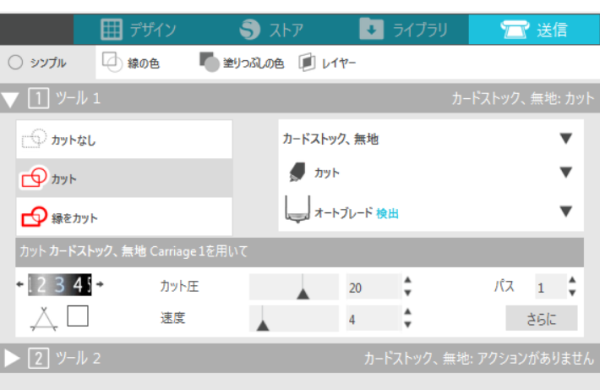The width and height of the screenshot is (600, 390).
Task: Select the シンプル radio button
Action: 16,62
